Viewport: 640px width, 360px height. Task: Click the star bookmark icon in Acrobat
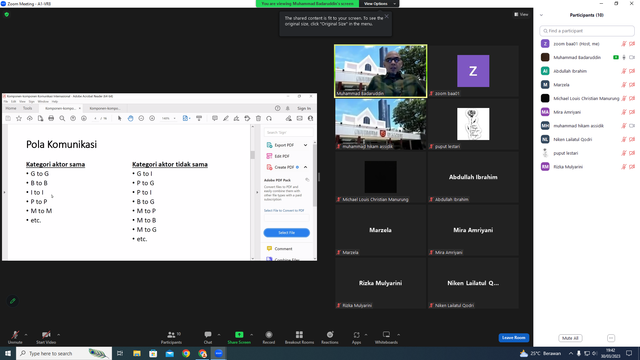point(19,118)
